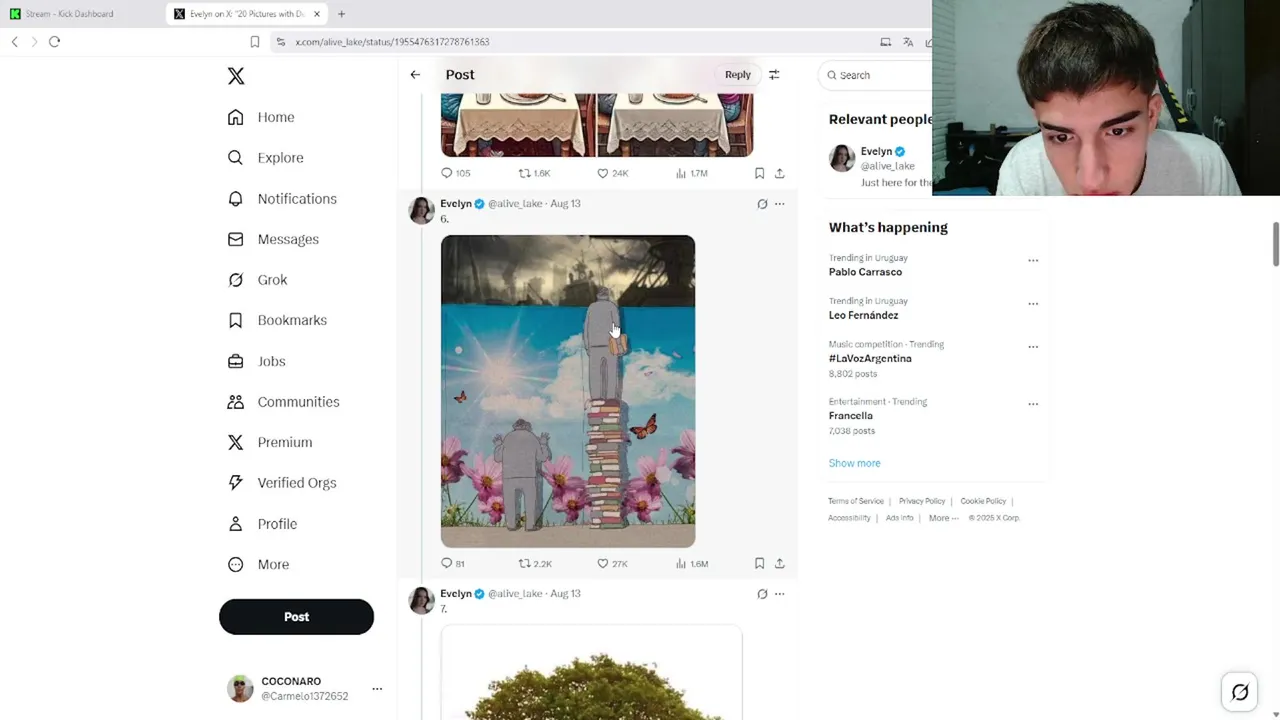Click @alive_lake handle on post 6

515,204
